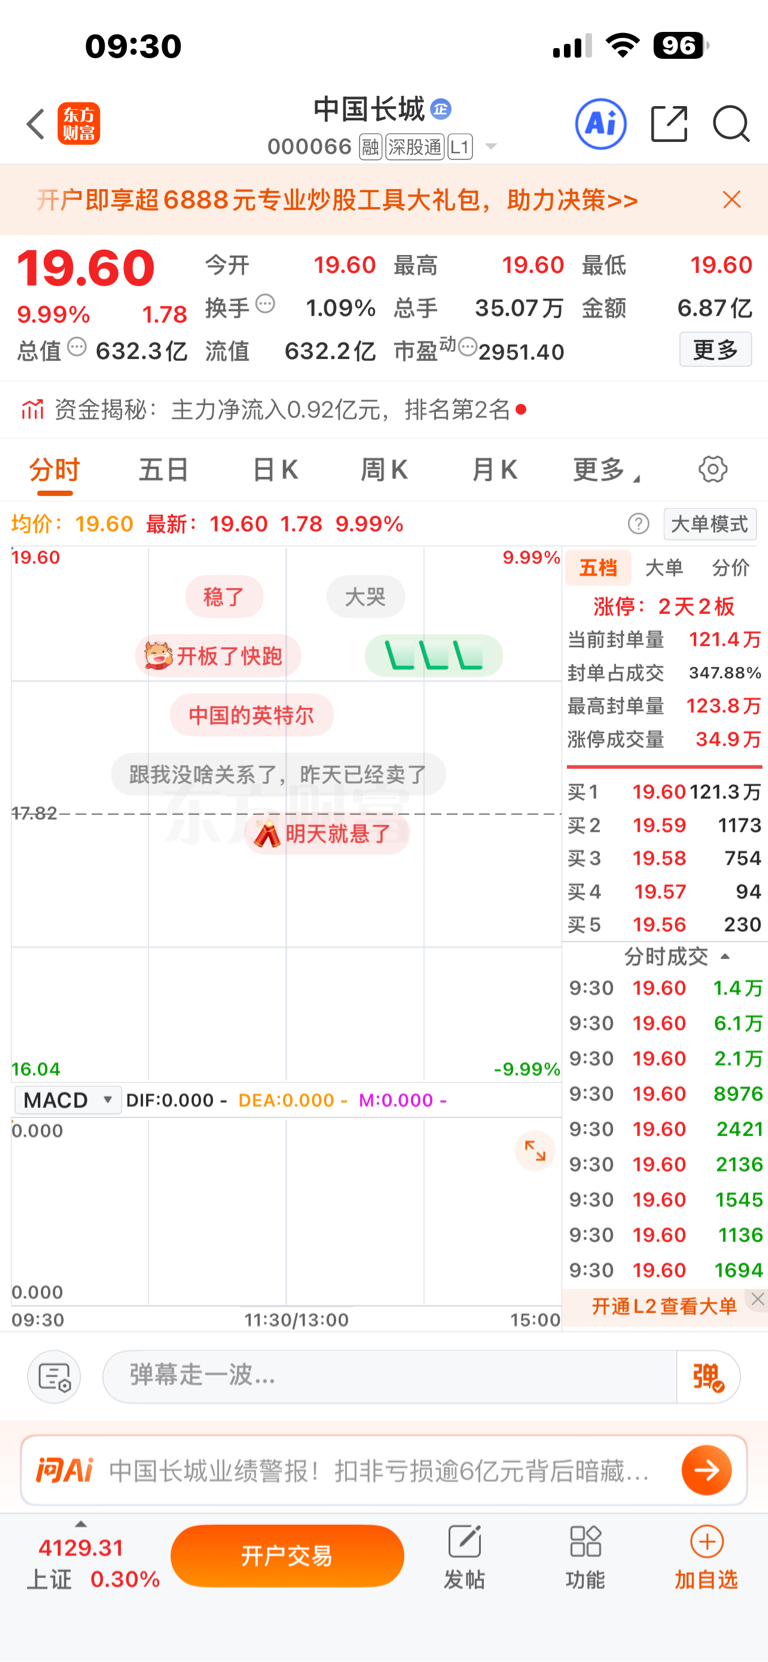
Task: Tap the 明天就悬了 bullet comment
Action: (x=326, y=833)
